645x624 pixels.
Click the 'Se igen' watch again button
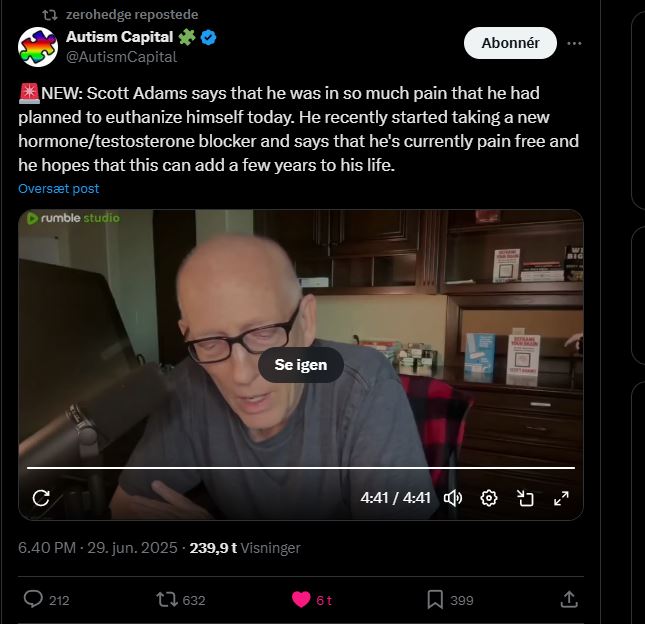301,365
